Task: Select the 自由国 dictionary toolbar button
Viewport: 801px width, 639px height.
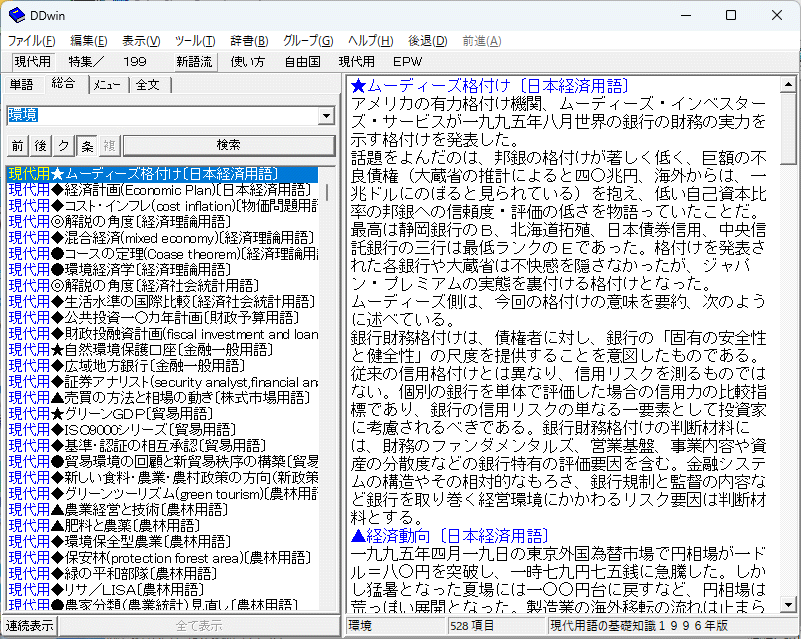Action: 302,62
